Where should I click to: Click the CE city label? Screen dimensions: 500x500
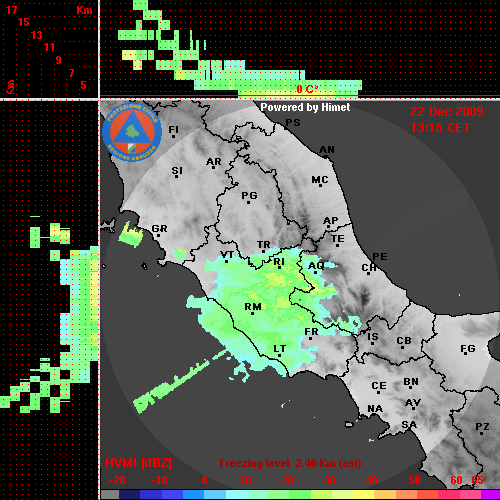tap(379, 386)
